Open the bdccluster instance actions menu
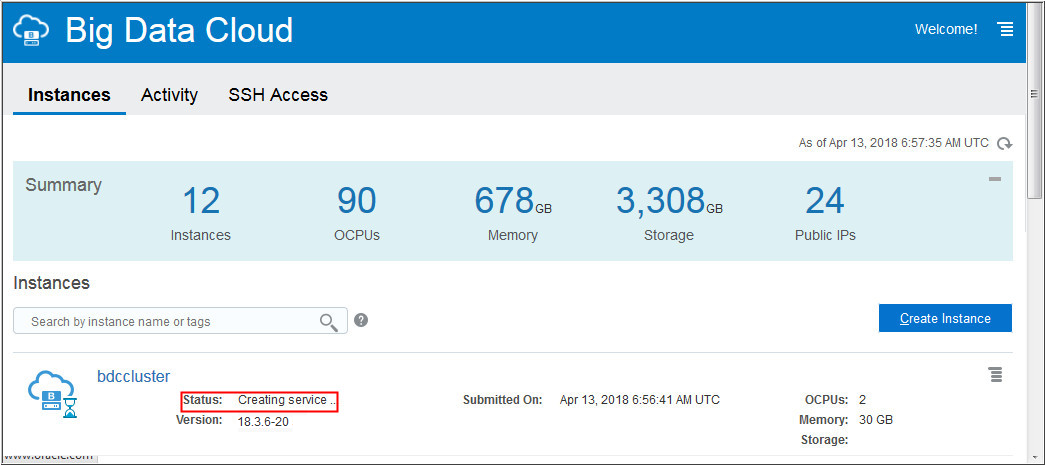Viewport: 1045px width, 465px height. point(996,374)
